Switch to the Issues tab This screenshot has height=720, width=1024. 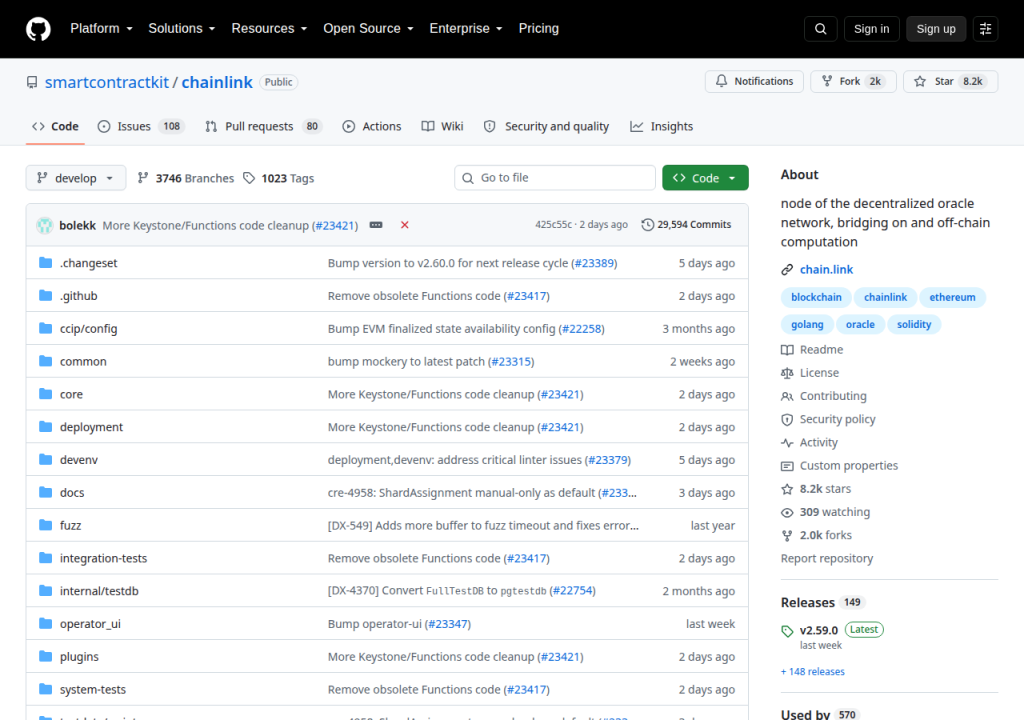click(141, 126)
